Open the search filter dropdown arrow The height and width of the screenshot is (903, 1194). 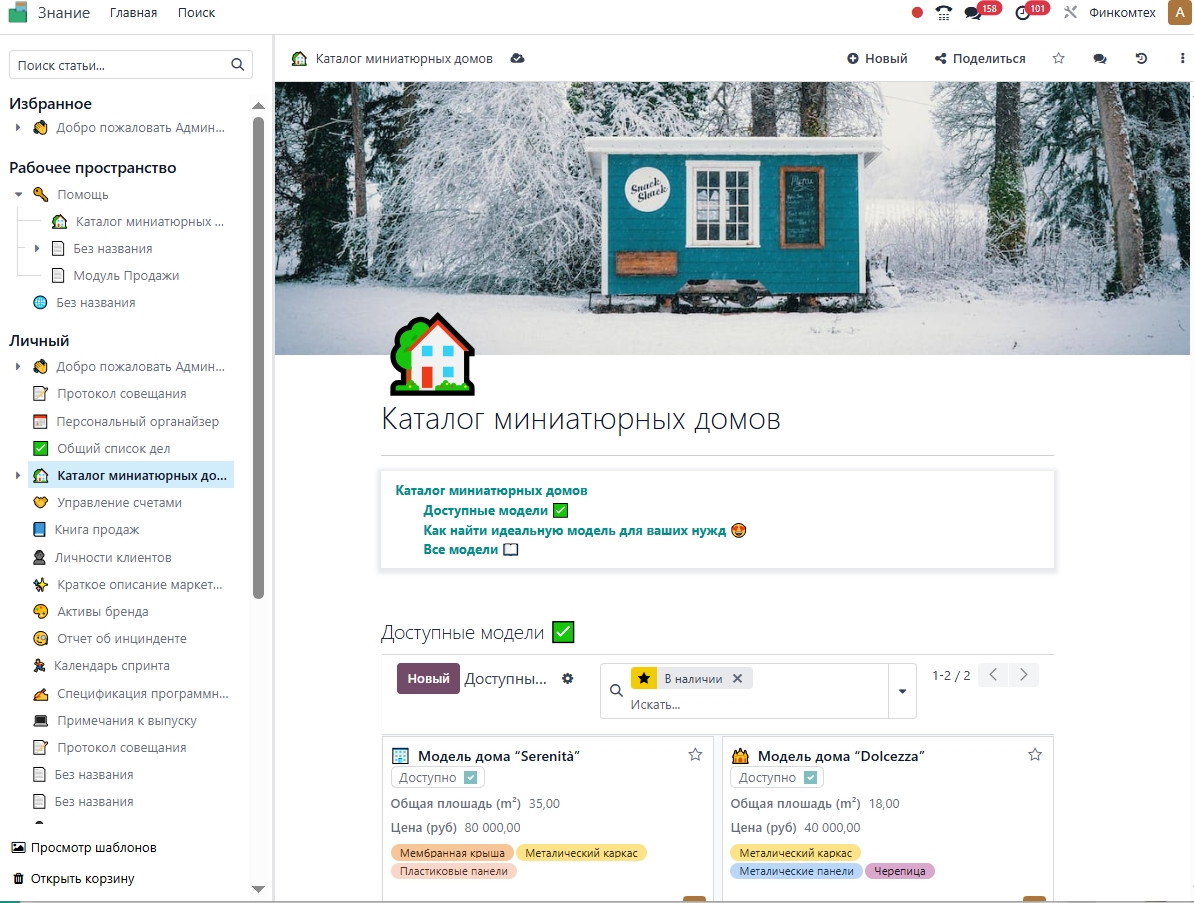point(902,691)
